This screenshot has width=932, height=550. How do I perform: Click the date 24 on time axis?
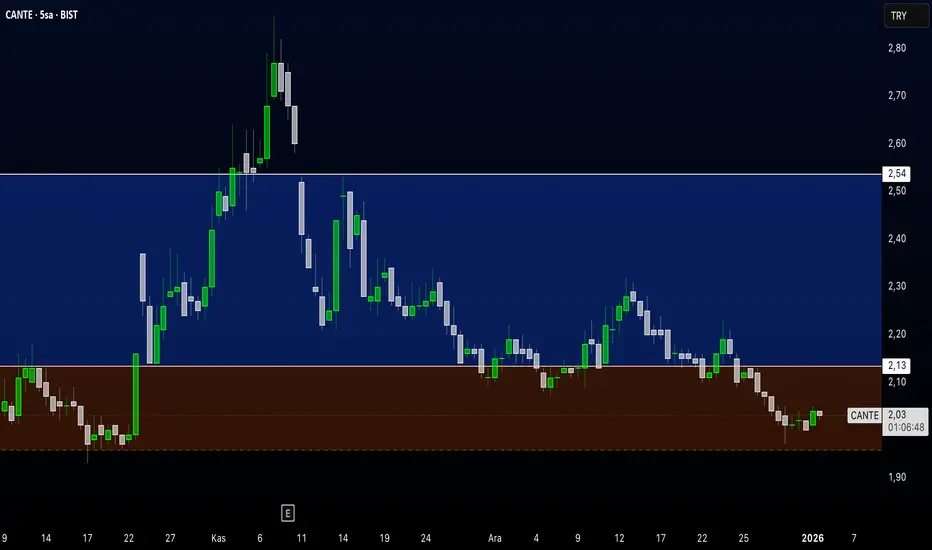[x=426, y=538]
